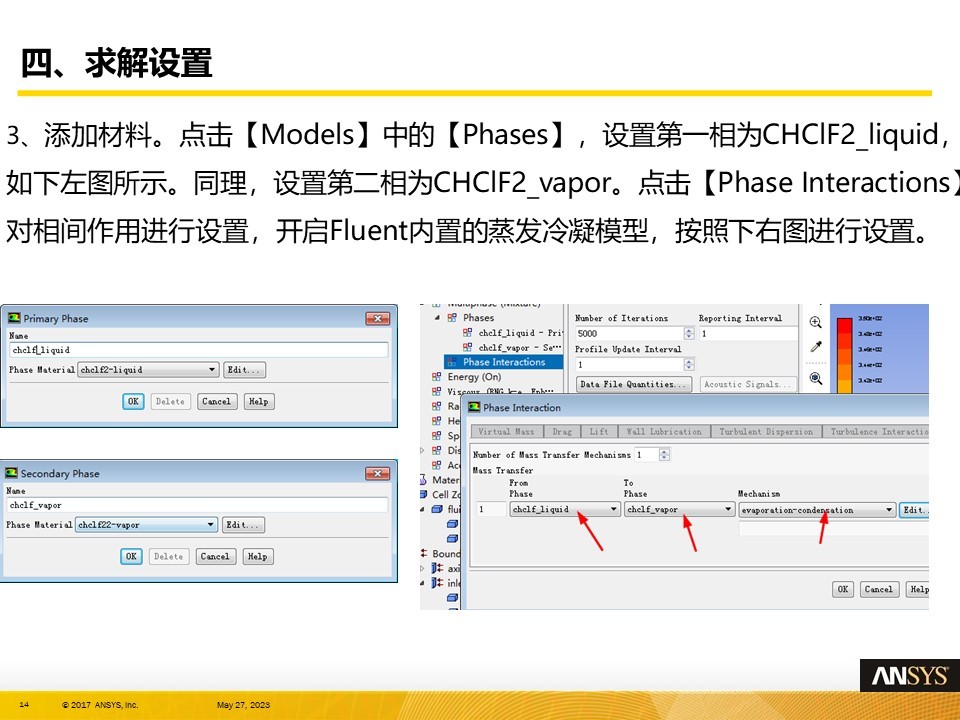This screenshot has height=720, width=960.
Task: Click the Materials flask icon in tree
Action: point(423,480)
